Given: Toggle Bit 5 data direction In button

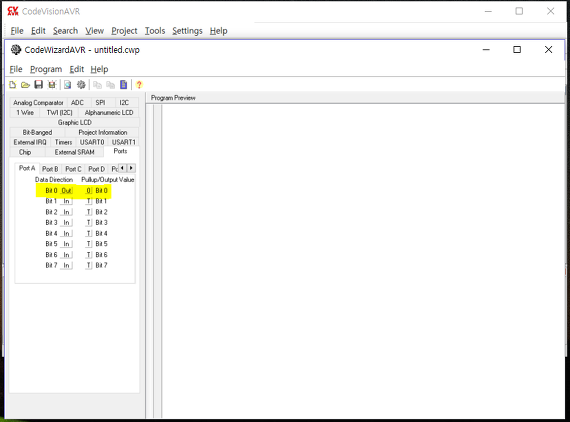Looking at the screenshot, I should [66, 244].
